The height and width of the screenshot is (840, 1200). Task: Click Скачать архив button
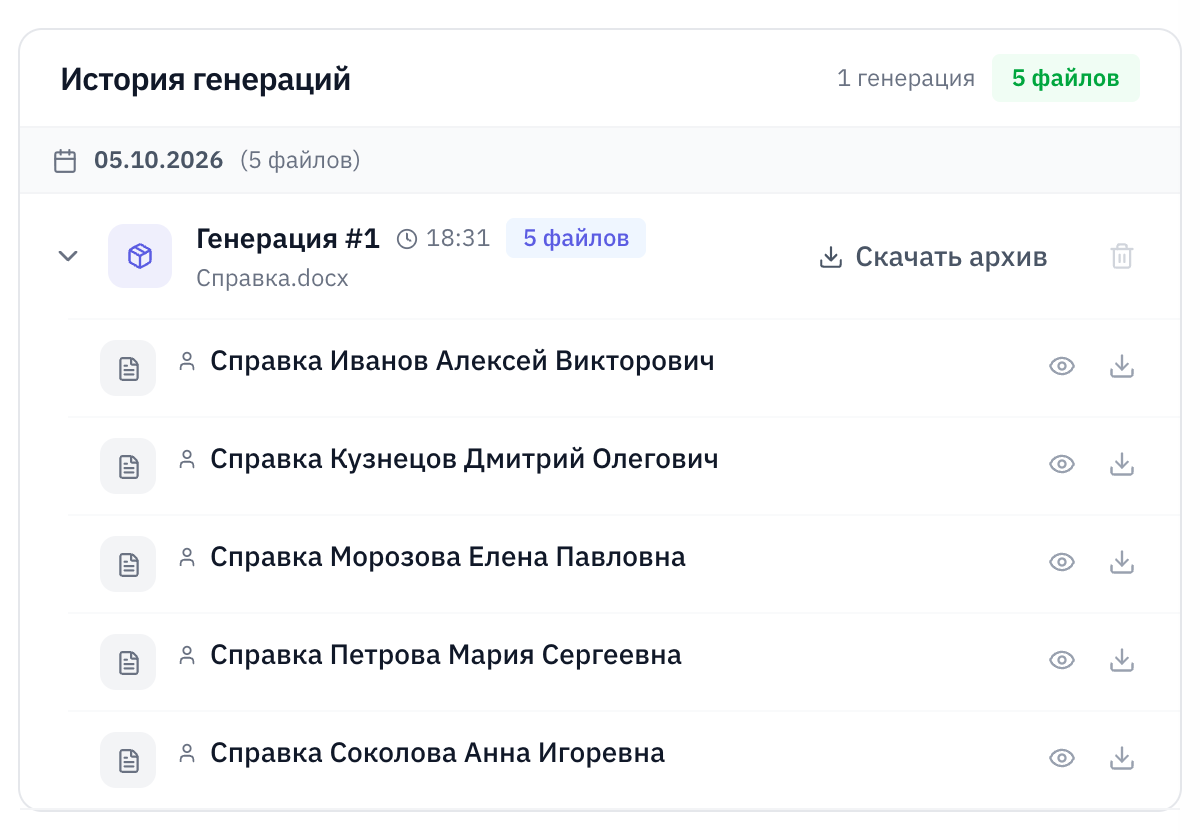click(x=933, y=257)
